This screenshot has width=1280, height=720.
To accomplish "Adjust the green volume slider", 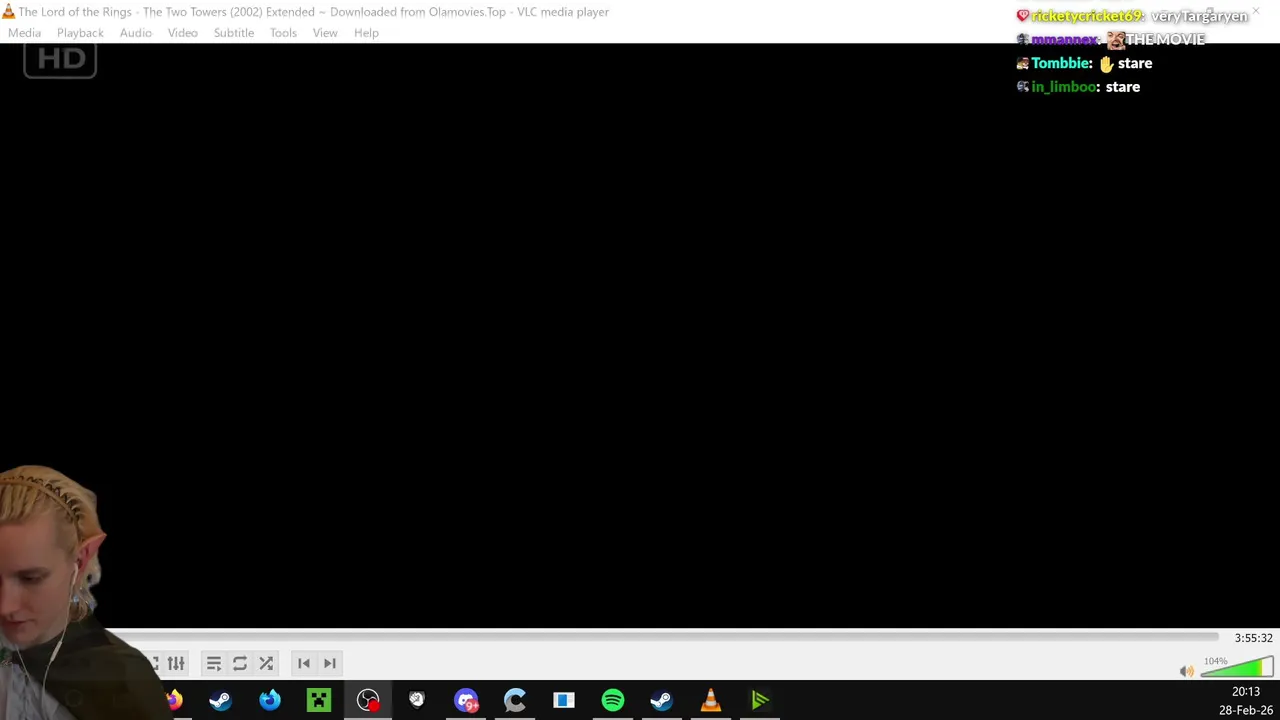I will (x=1237, y=668).
